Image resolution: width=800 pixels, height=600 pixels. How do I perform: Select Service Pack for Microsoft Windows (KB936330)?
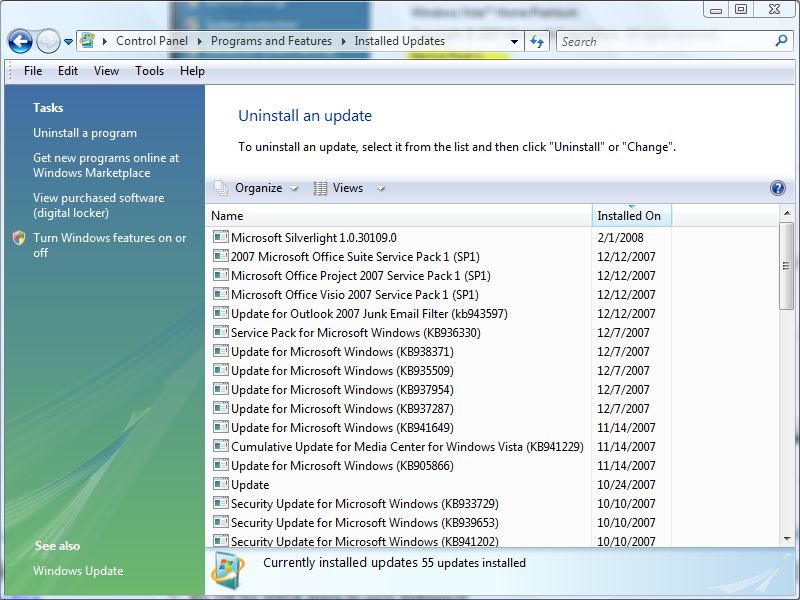click(x=356, y=333)
